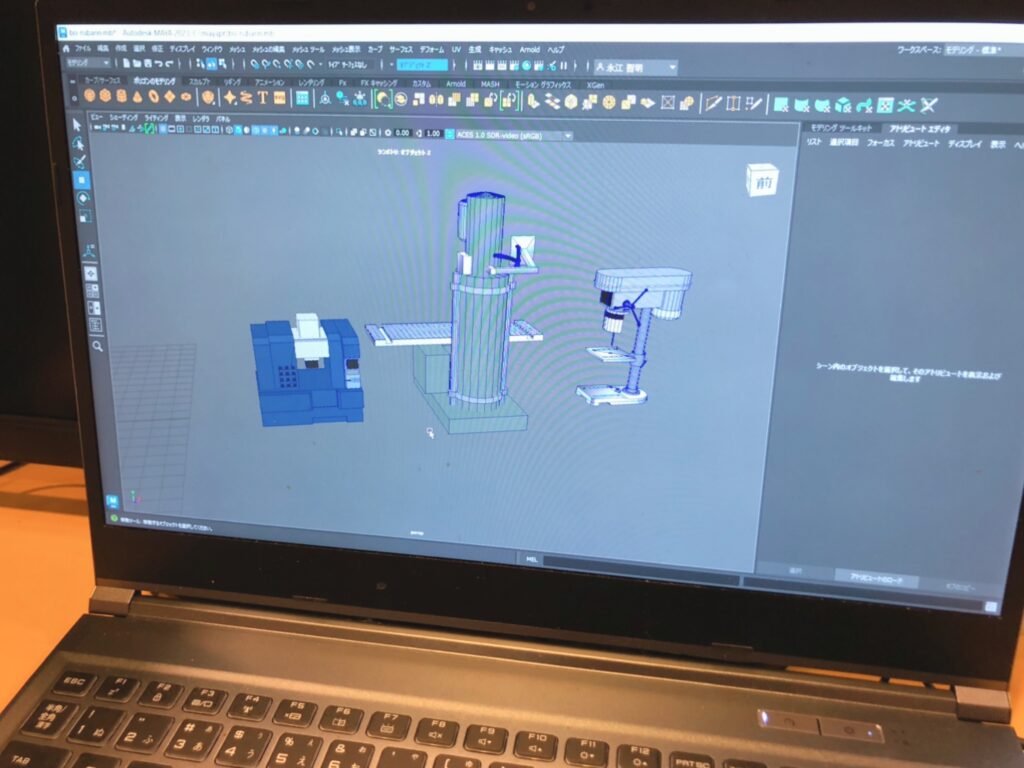Switch to the スカルプト shelf tab
Viewport: 1024px width, 768px height.
click(199, 82)
